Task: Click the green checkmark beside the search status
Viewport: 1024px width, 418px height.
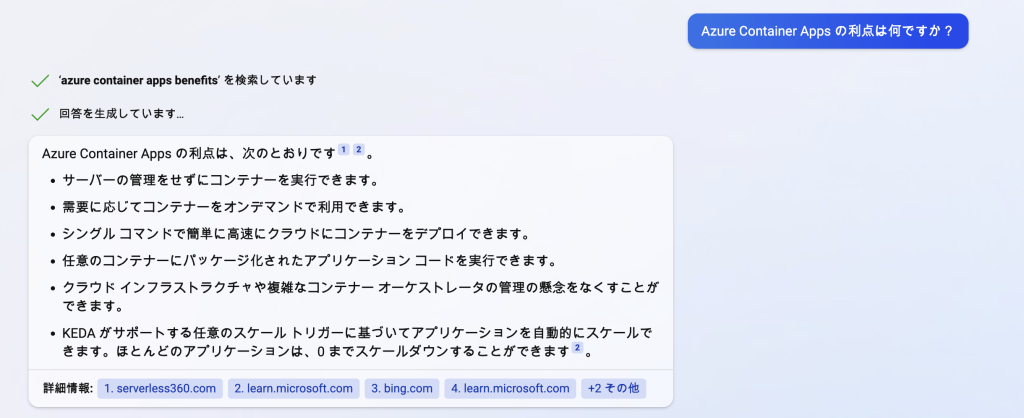Action: 40,81
